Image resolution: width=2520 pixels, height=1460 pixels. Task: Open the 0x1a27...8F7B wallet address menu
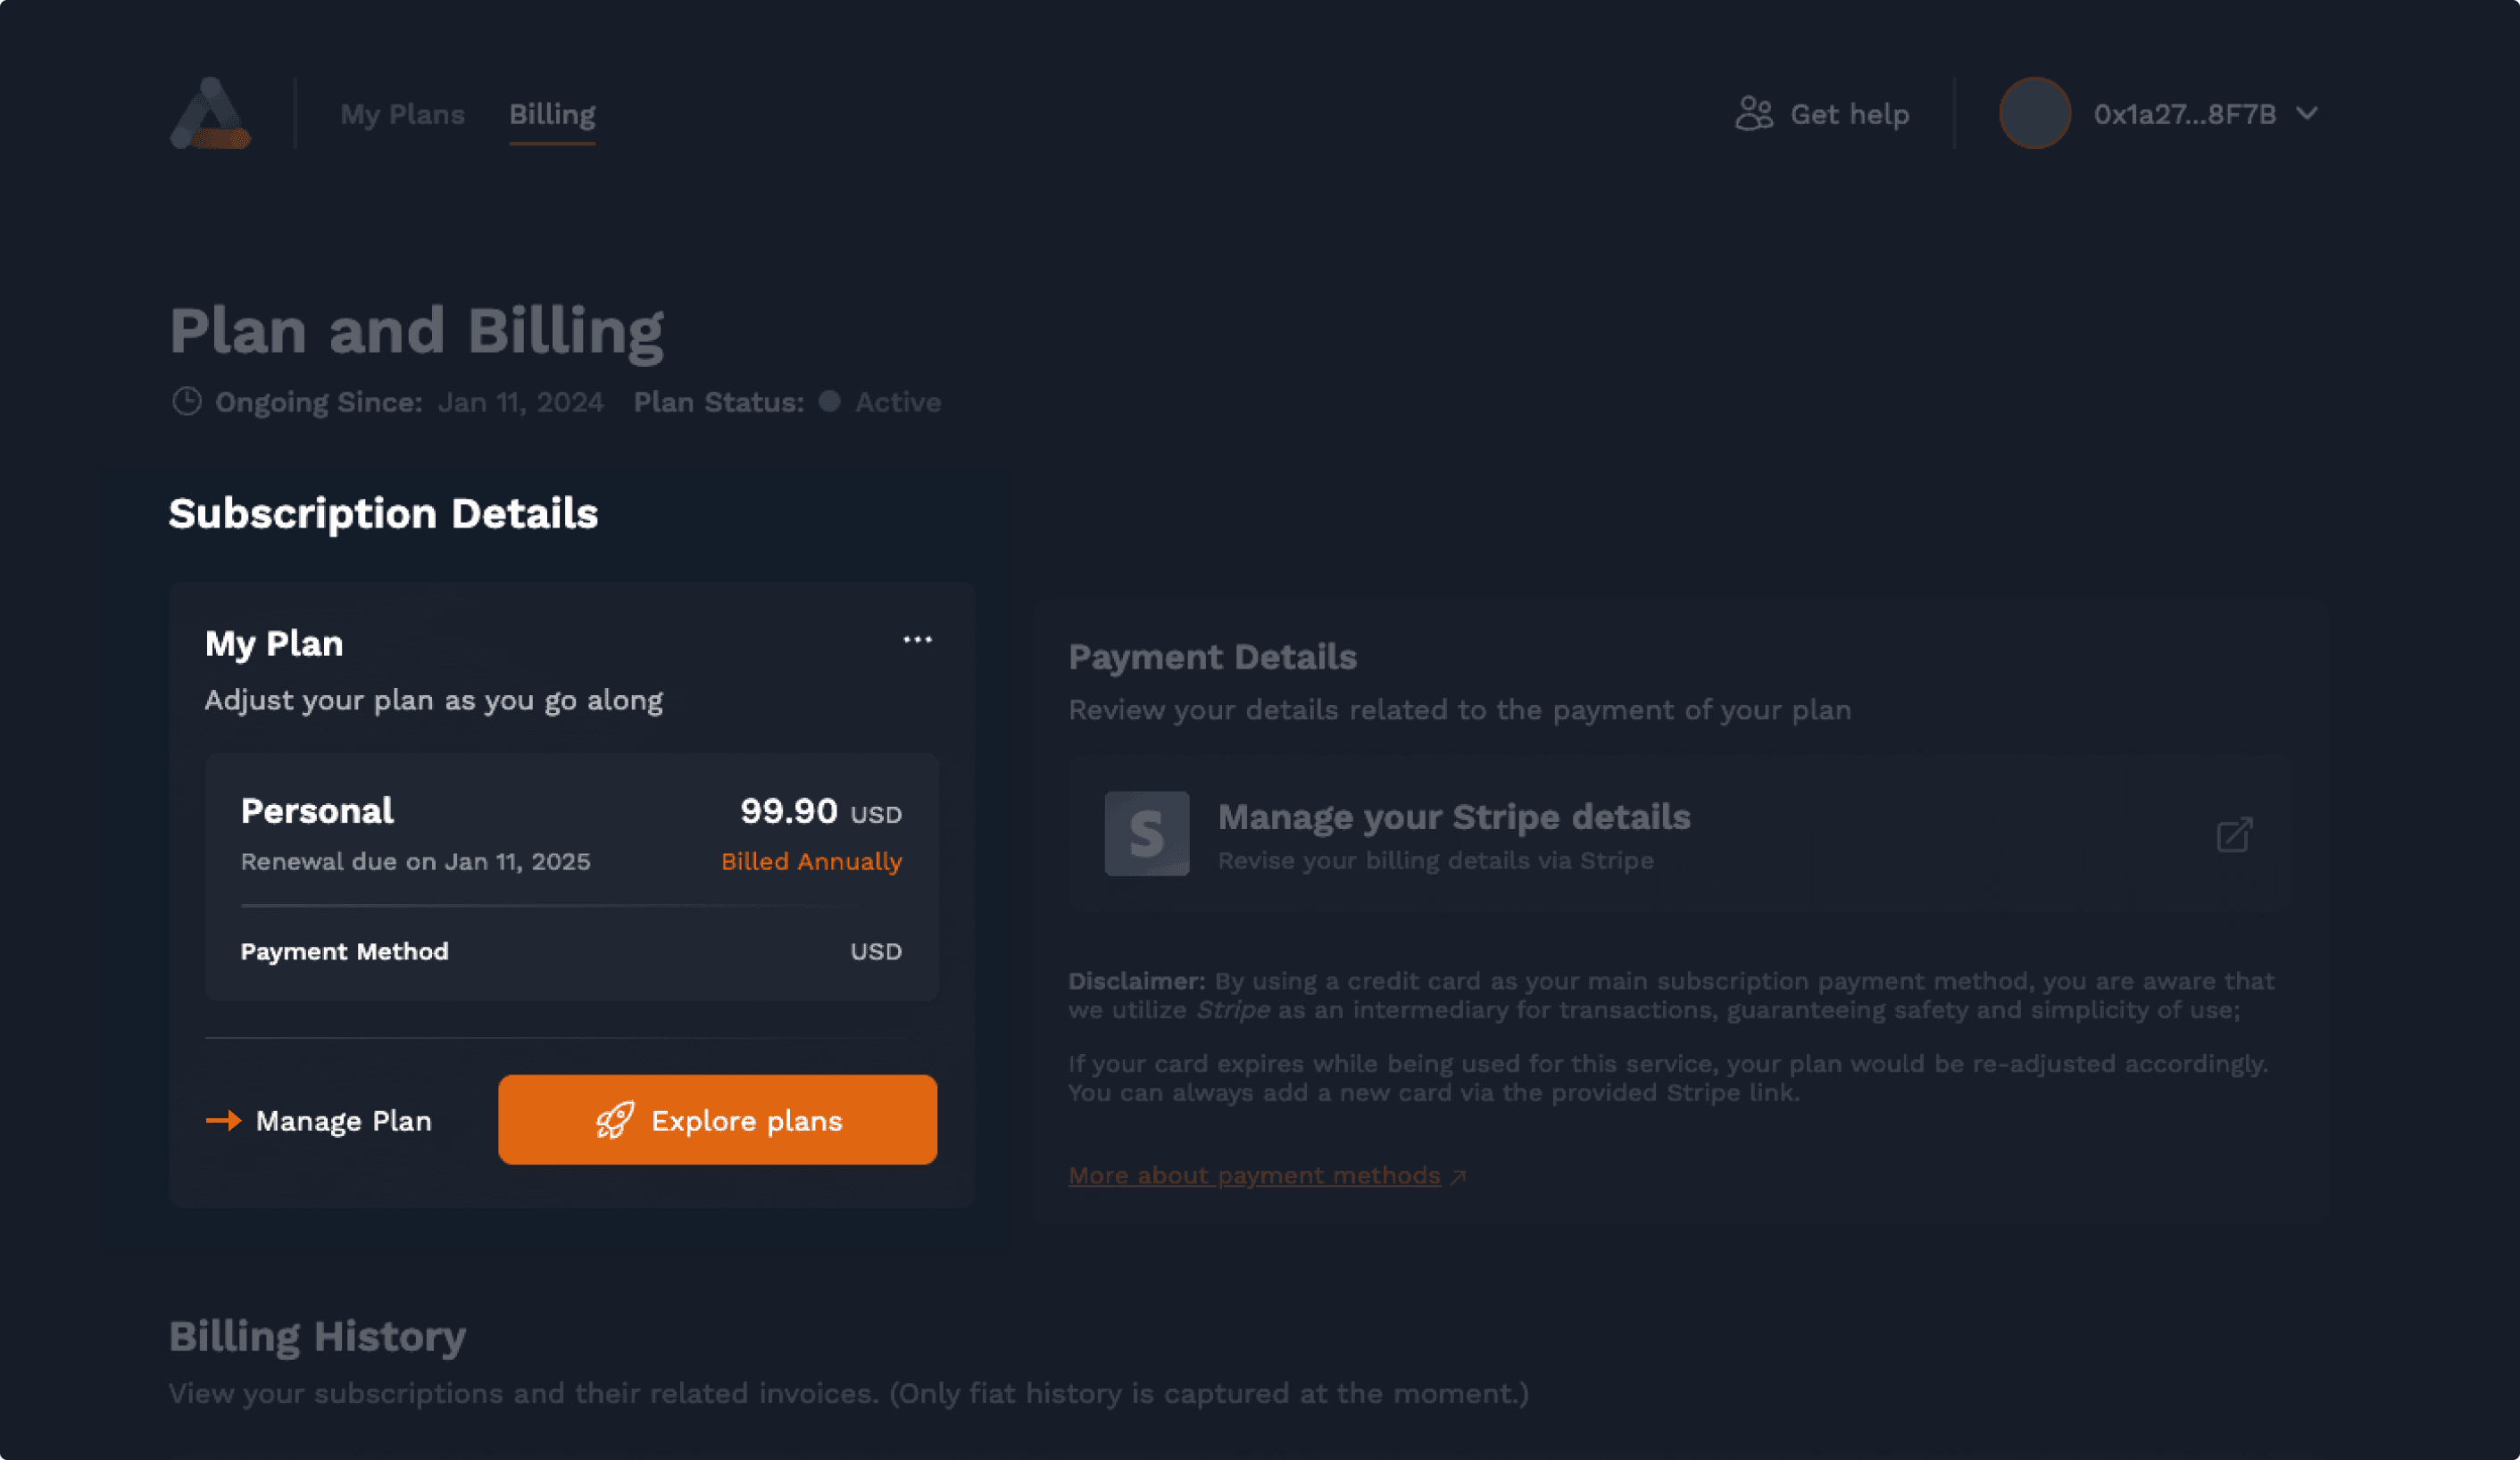(2184, 115)
